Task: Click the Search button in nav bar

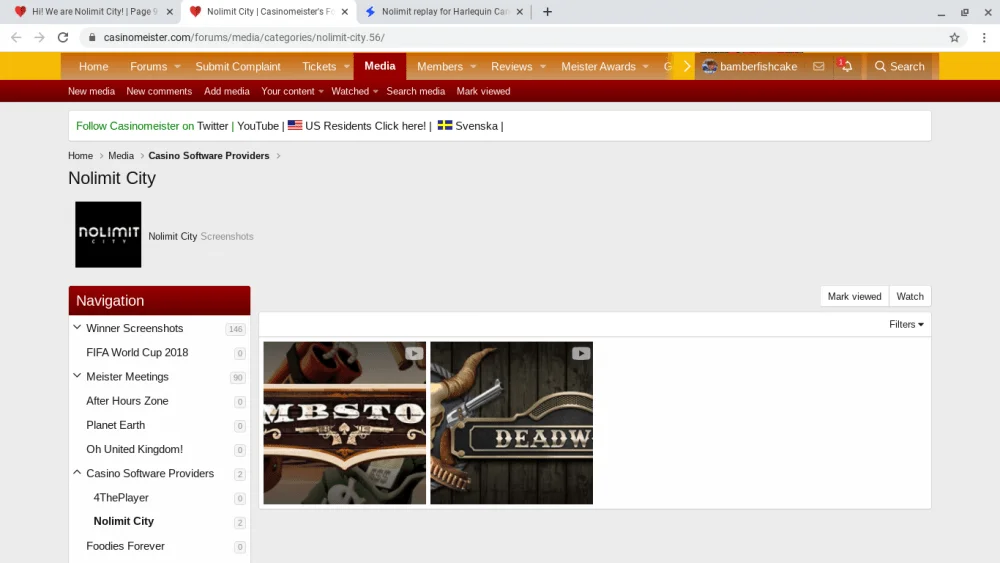Action: pyautogui.click(x=899, y=66)
